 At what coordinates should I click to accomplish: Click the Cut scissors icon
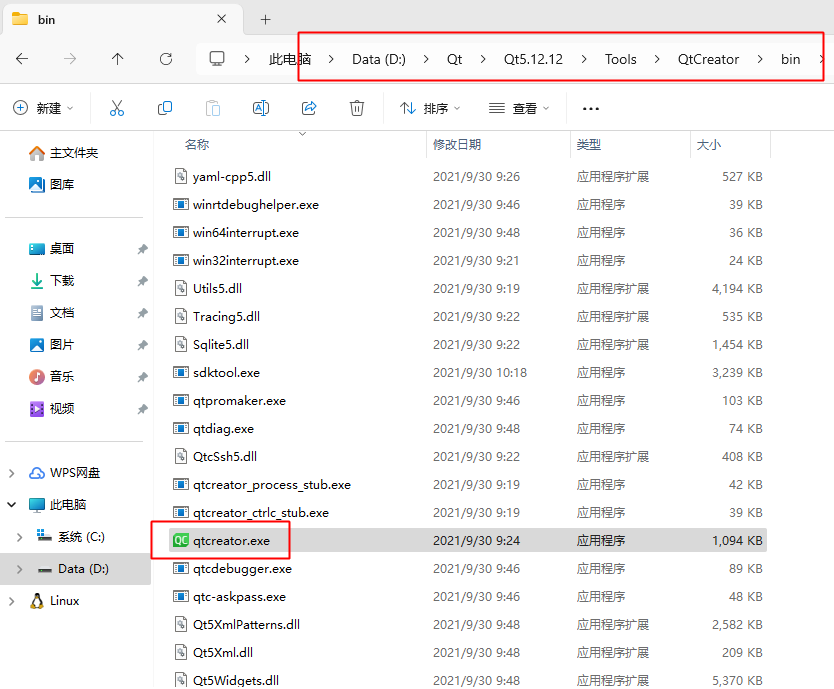(116, 108)
